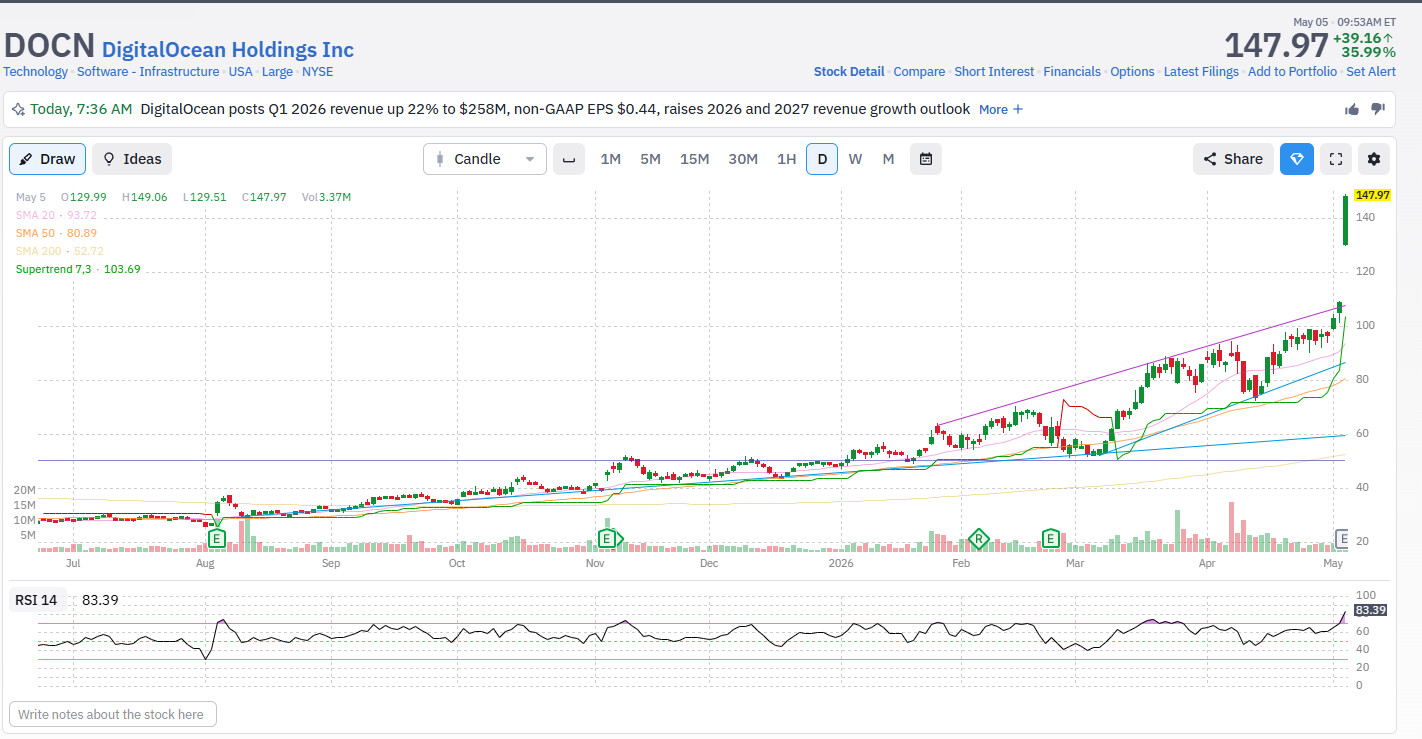Image resolution: width=1422 pixels, height=739 pixels.
Task: Click the measure ruler icon beside Candle
Action: 569,159
